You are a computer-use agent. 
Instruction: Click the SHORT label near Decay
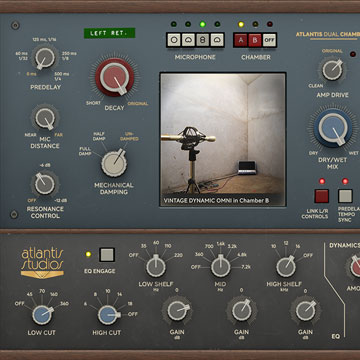(x=93, y=103)
